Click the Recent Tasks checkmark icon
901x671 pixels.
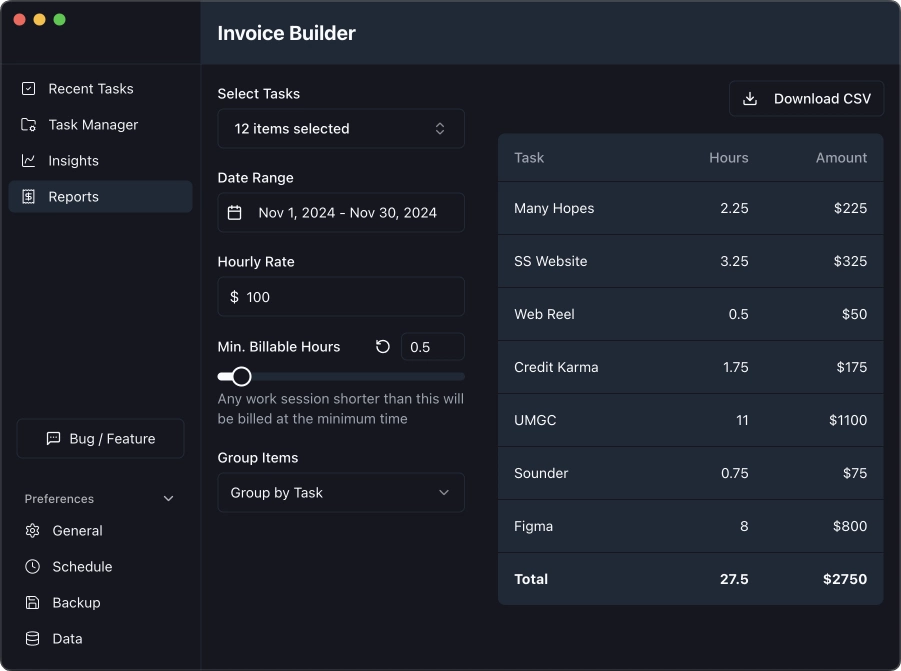coord(28,88)
